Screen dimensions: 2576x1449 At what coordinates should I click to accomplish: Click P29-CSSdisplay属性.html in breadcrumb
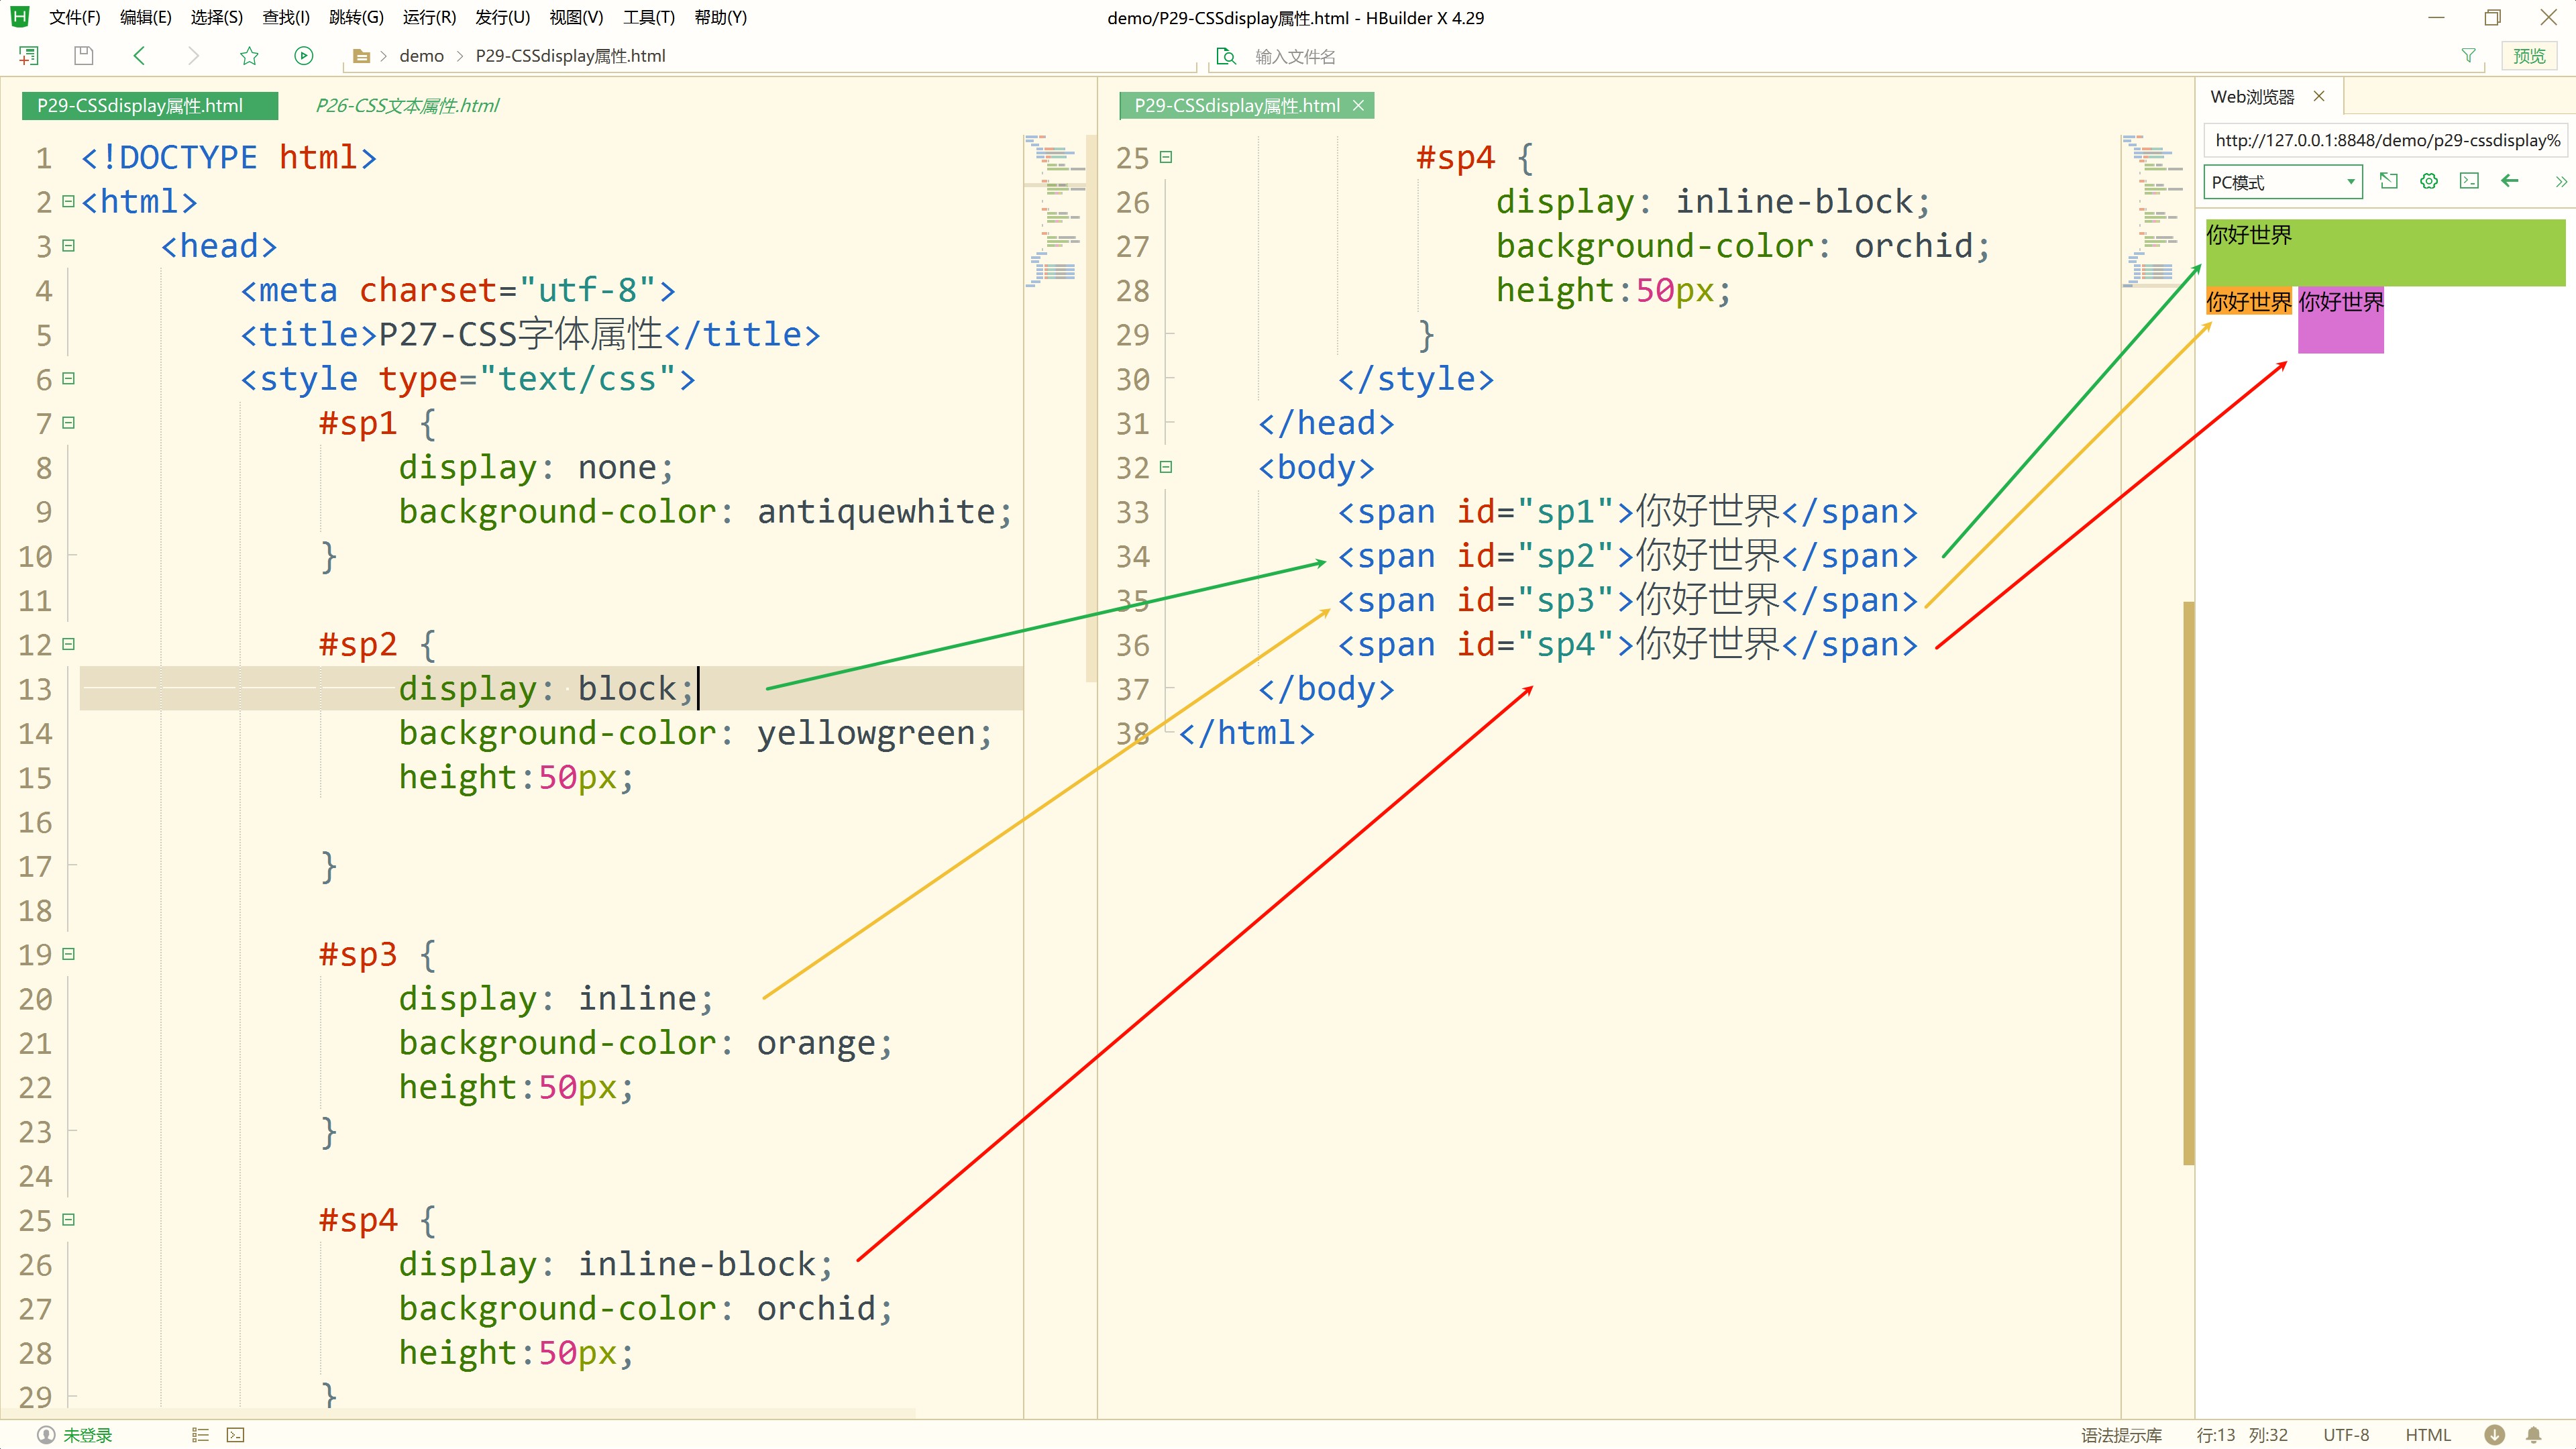coord(570,56)
